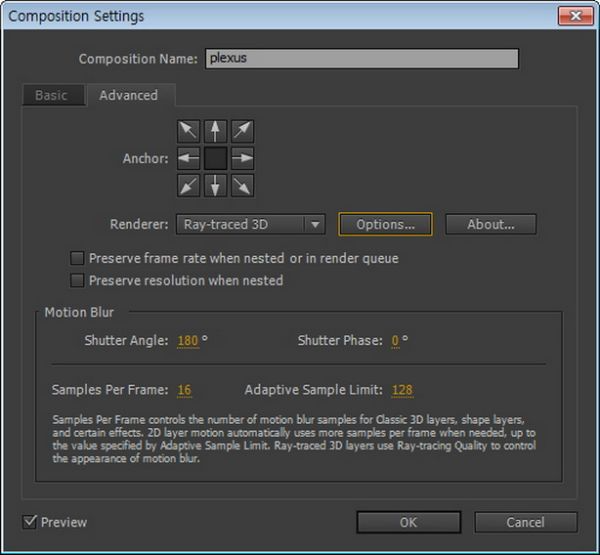Image resolution: width=600 pixels, height=555 pixels.
Task: Set anchor to middle-right arrow
Action: (243, 158)
